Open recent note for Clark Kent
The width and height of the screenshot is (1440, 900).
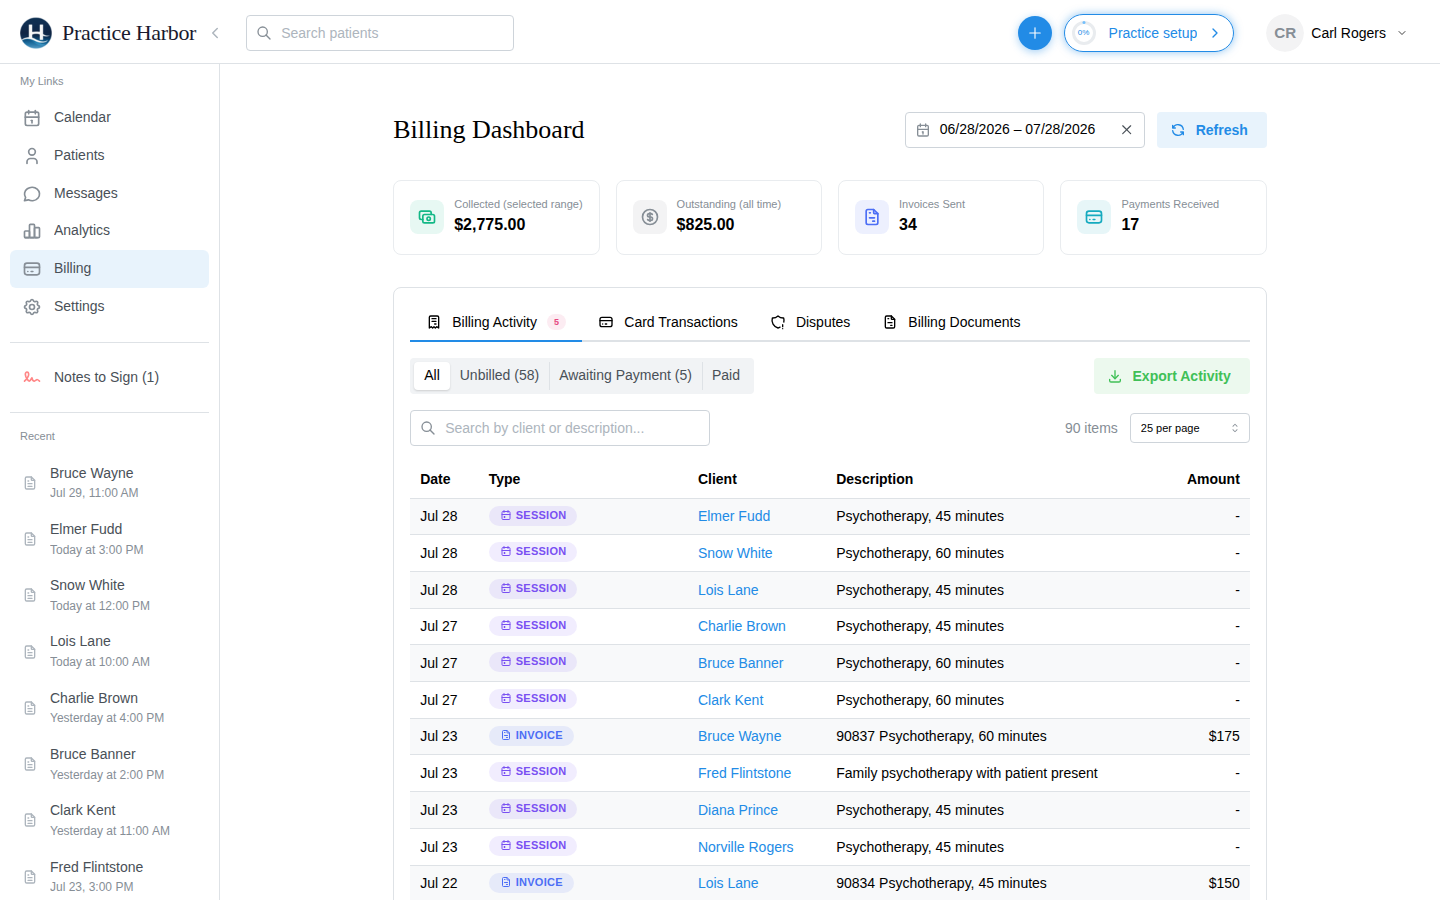point(109,820)
